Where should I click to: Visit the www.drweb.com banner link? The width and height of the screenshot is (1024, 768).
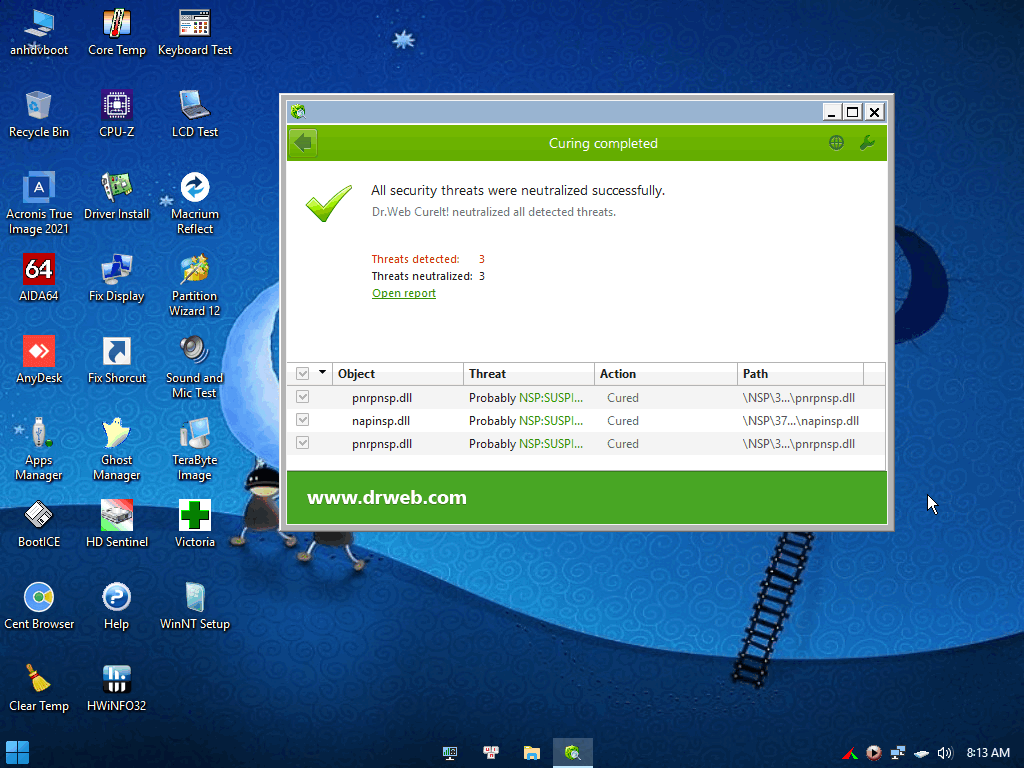[387, 498]
